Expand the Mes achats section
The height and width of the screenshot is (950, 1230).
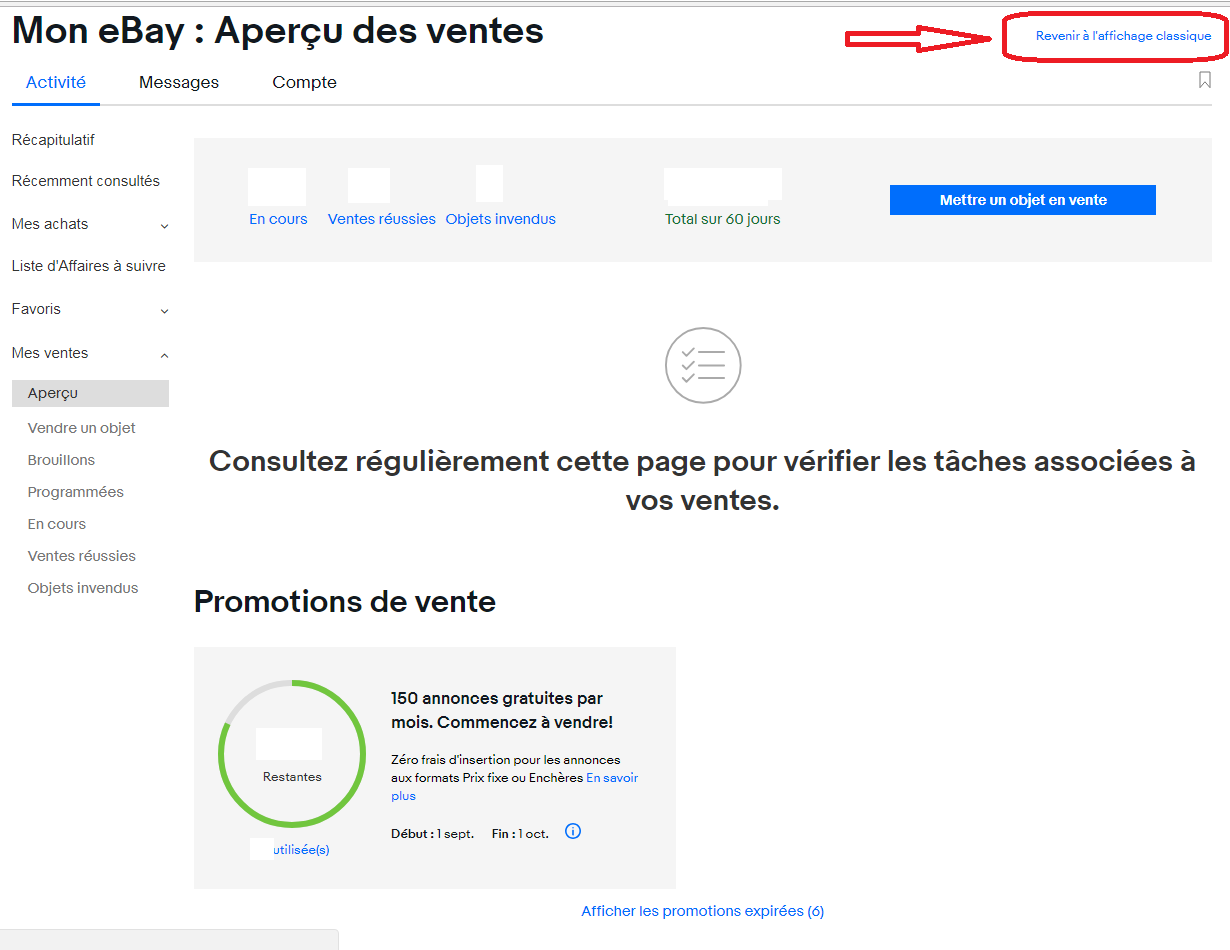164,226
